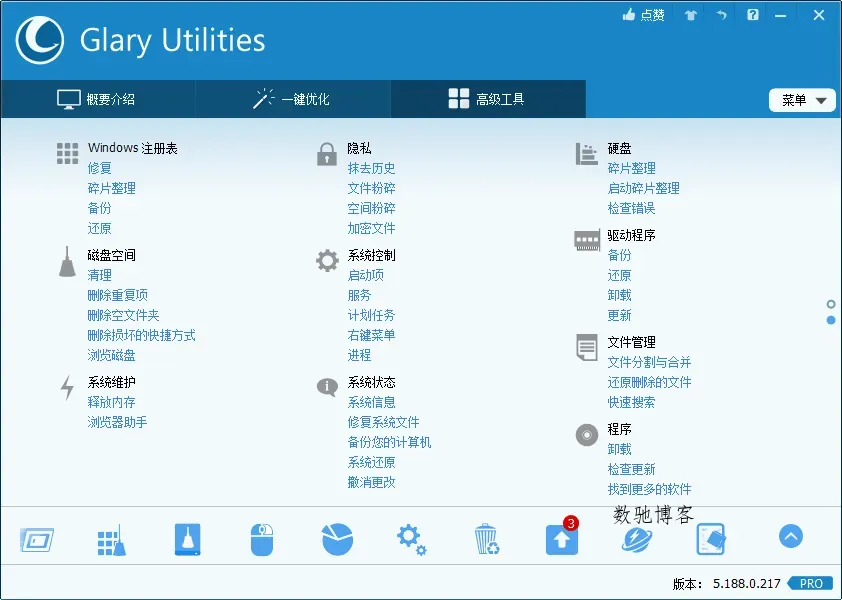Open the 菜单 dropdown
Viewport: 842px width, 600px height.
802,100
